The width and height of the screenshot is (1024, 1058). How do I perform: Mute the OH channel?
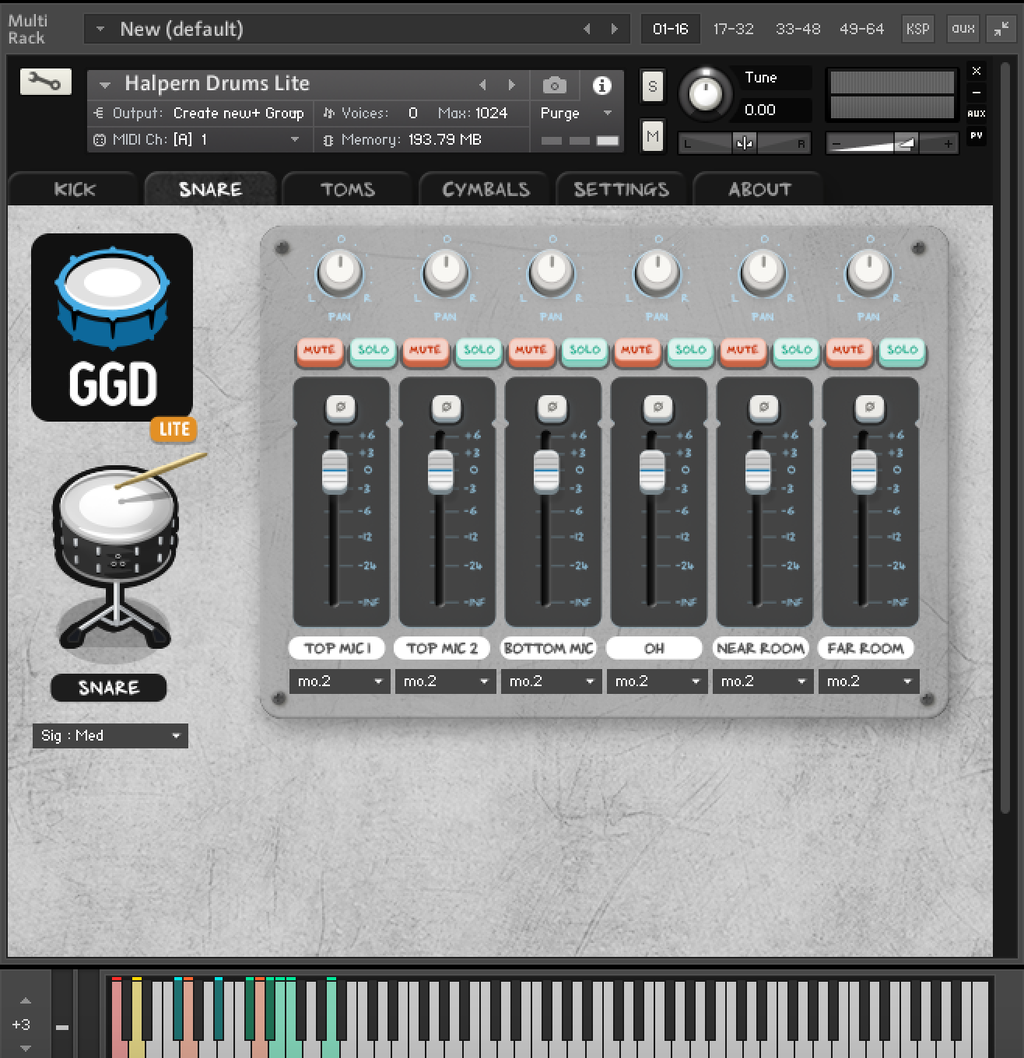[637, 350]
